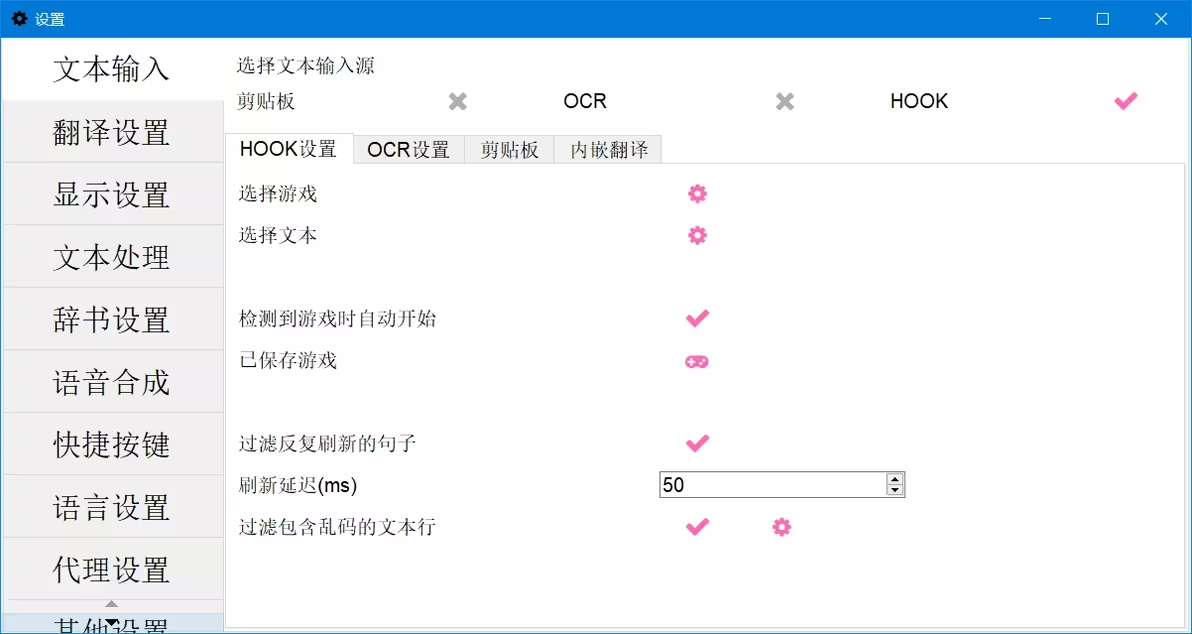Image resolution: width=1192 pixels, height=634 pixels.
Task: Click the 刷新延迟(ms) input field
Action: point(773,485)
